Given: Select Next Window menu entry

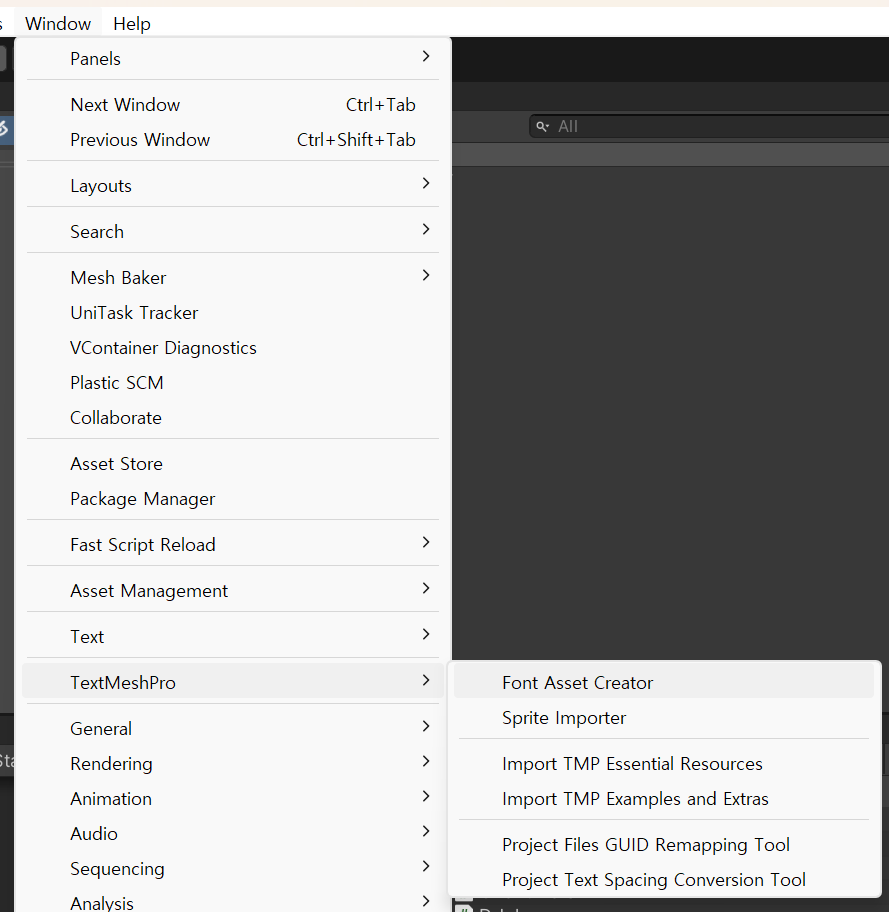Looking at the screenshot, I should point(233,105).
